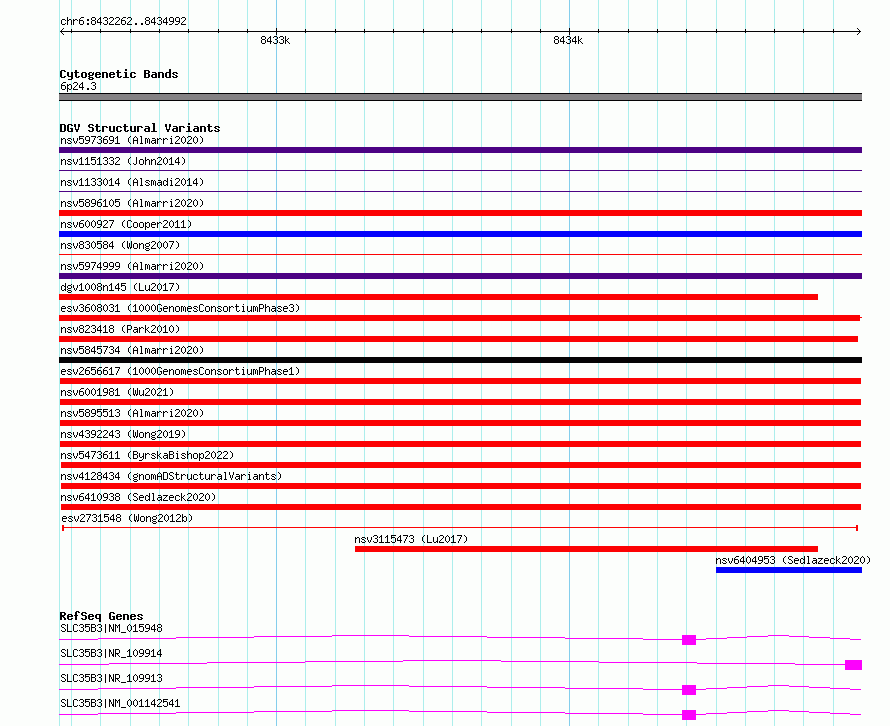Viewport: 890px width, 726px height.
Task: Click the 8433k ruler tick label
Action: tap(275, 40)
